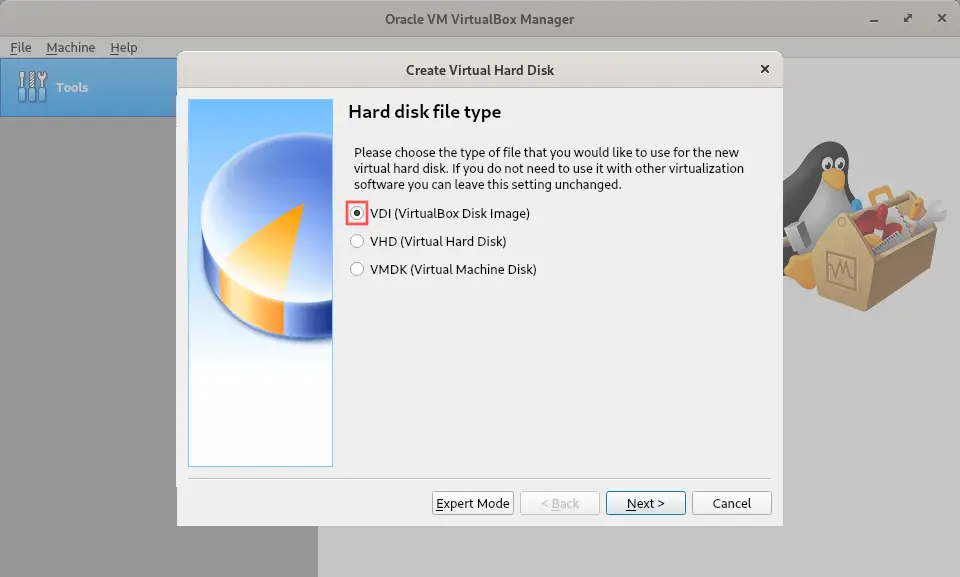Close the VirtualBox Manager window
960x577 pixels.
coord(942,18)
